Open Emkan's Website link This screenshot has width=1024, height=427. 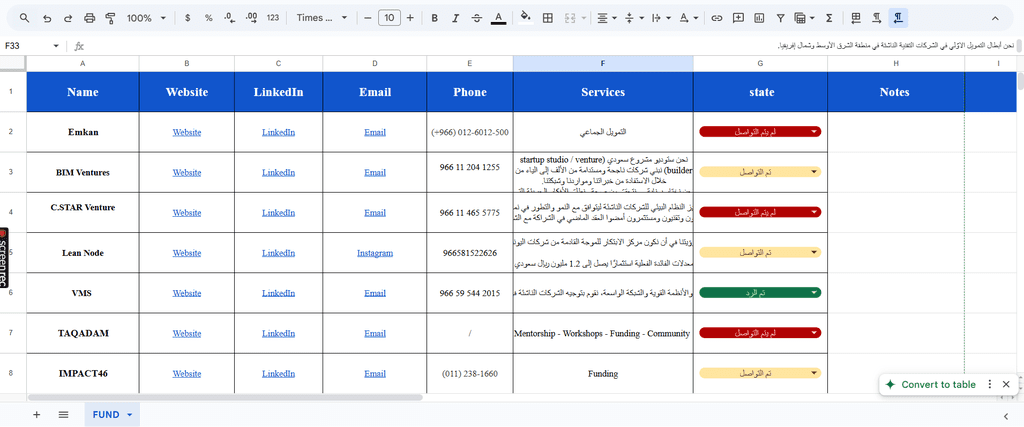[x=187, y=133]
